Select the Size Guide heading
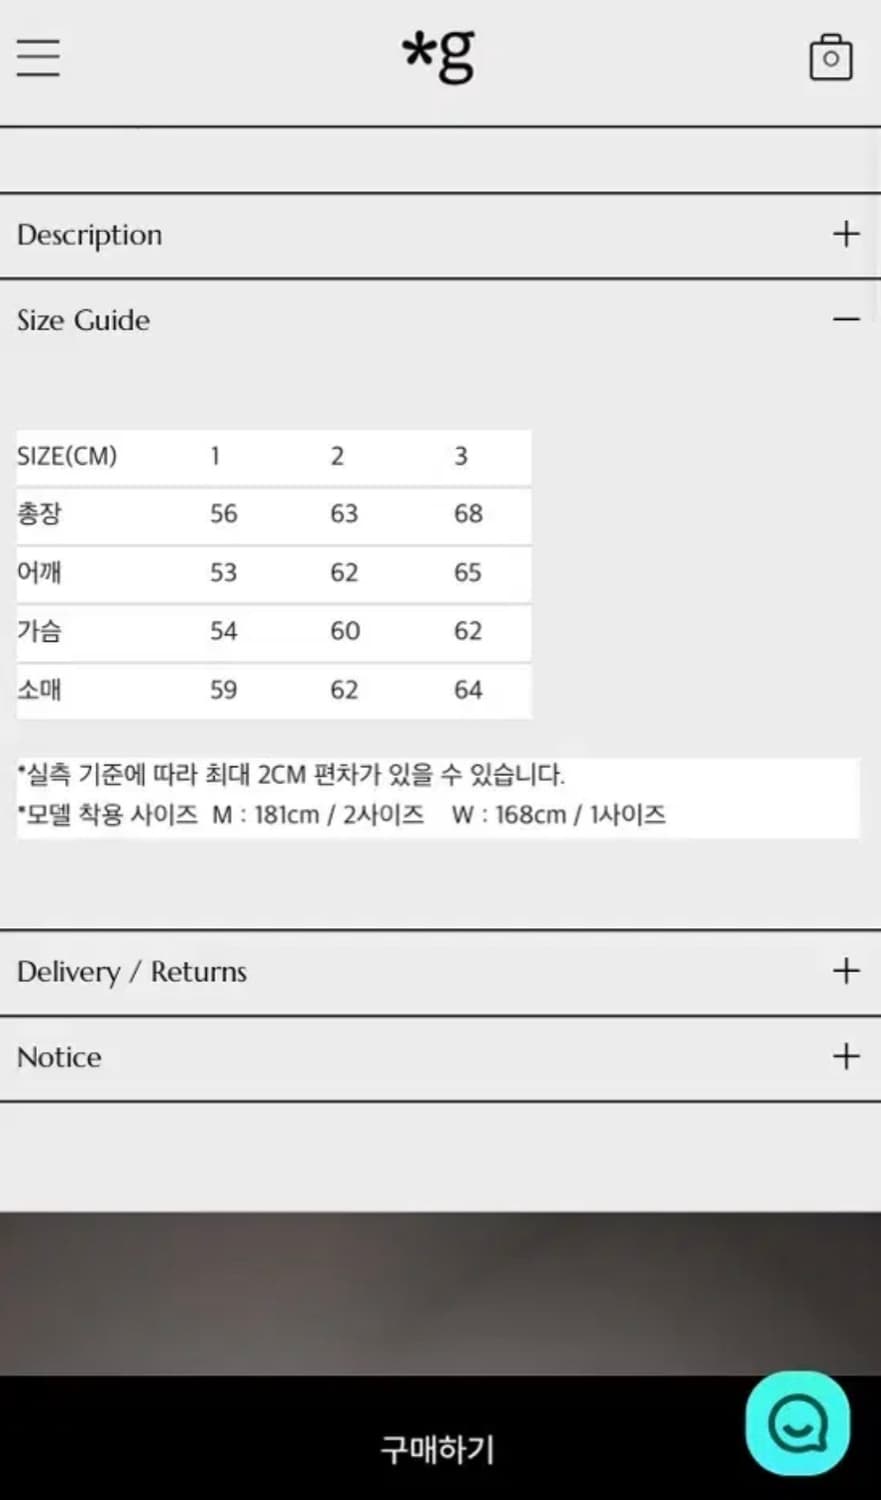 [83, 321]
